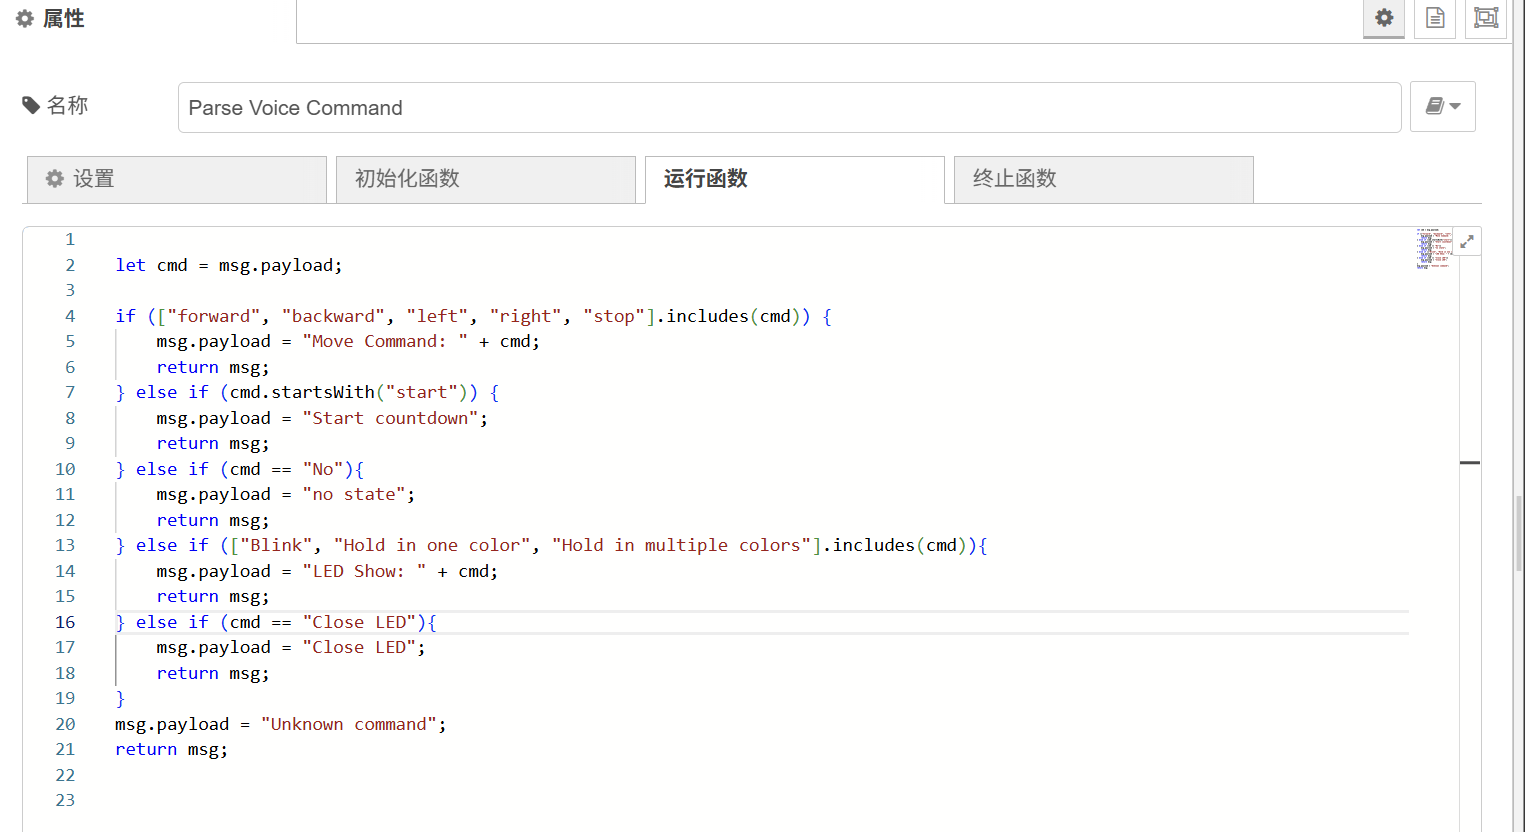Open the node description document icon
The image size is (1525, 832).
(x=1434, y=18)
